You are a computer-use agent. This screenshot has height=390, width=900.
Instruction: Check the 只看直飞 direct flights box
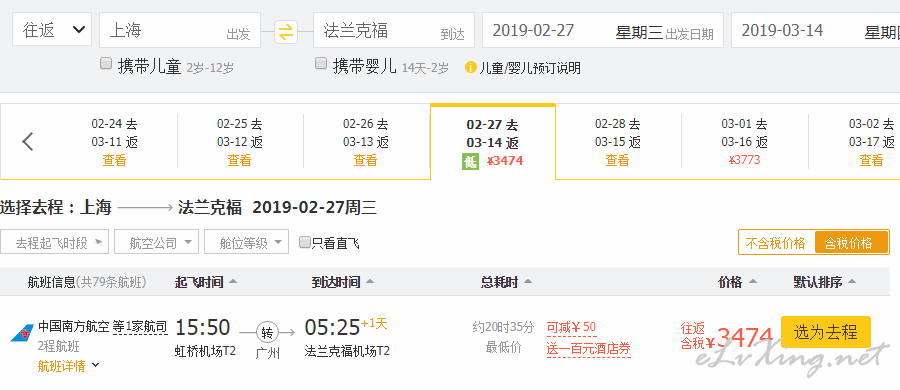(x=305, y=242)
